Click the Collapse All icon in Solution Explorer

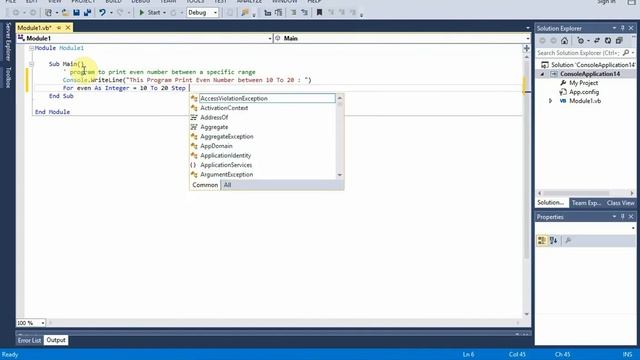619,40
